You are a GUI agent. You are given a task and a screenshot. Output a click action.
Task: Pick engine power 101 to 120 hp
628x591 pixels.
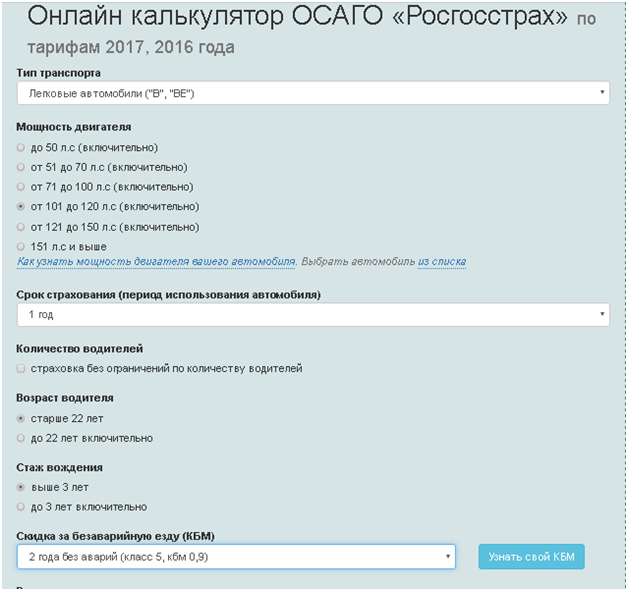pyautogui.click(x=22, y=207)
